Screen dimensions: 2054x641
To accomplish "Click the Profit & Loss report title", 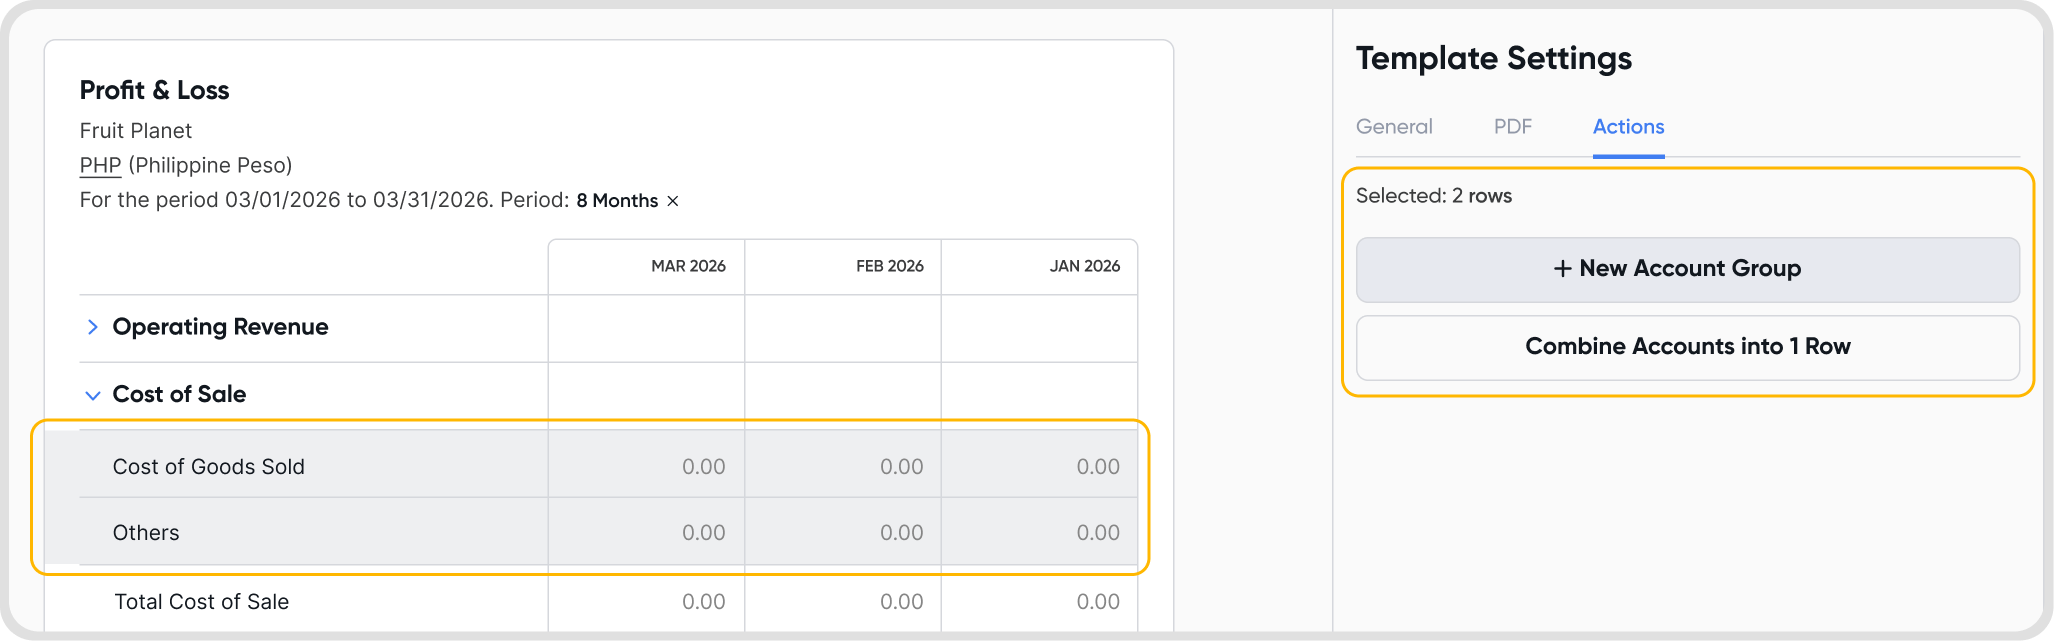I will pos(154,91).
